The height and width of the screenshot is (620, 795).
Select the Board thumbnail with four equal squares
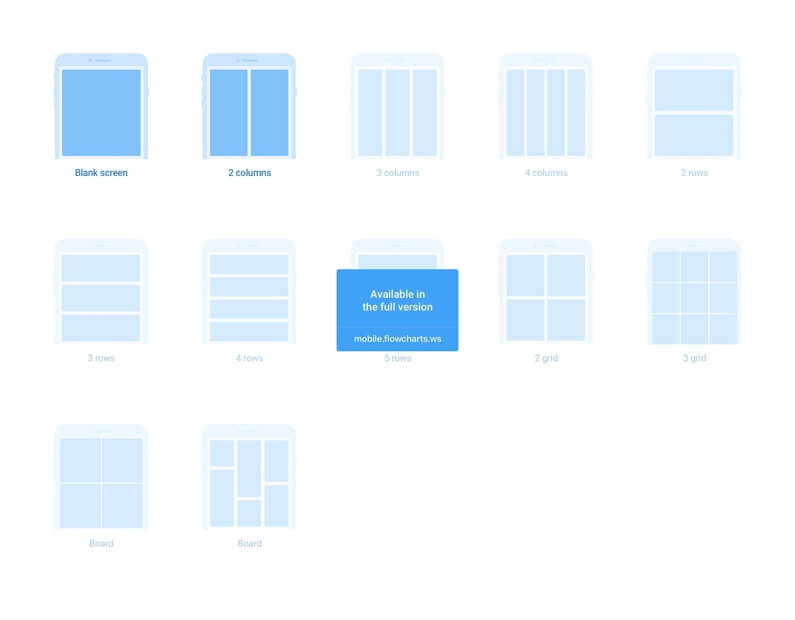coord(101,477)
